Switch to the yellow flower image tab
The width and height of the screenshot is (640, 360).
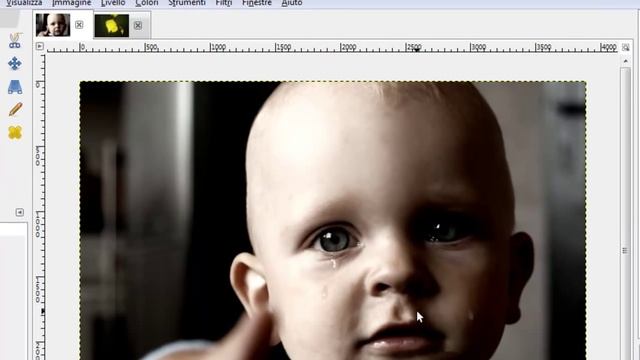(x=112, y=26)
